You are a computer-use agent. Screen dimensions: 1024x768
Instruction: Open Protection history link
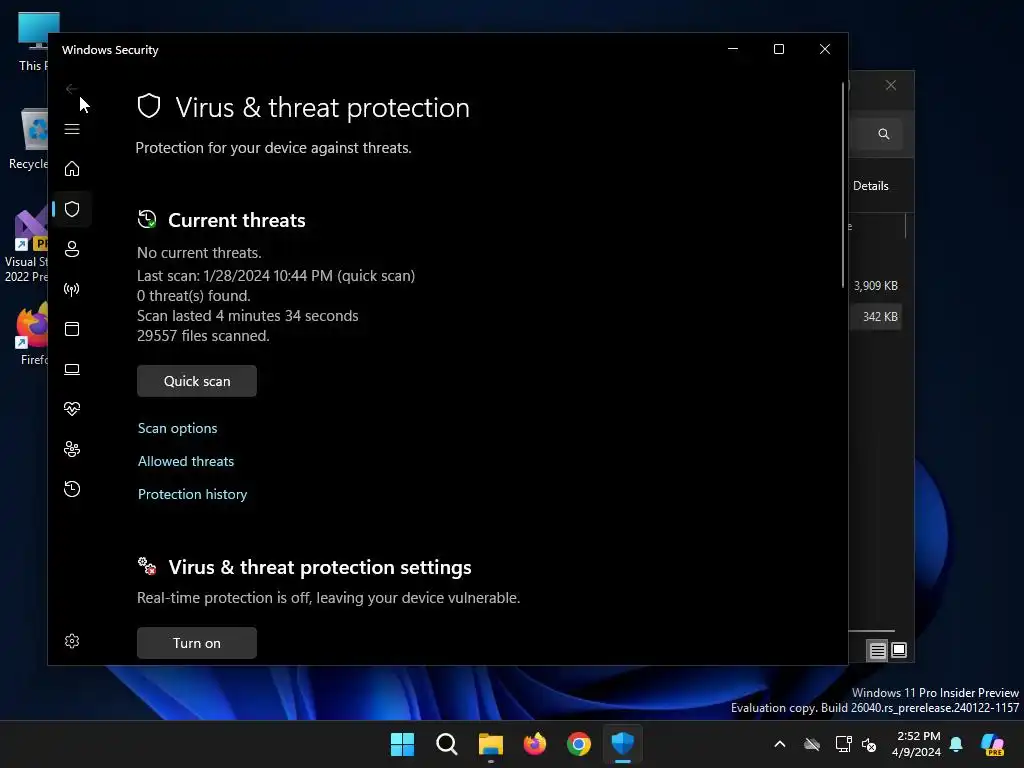tap(193, 494)
